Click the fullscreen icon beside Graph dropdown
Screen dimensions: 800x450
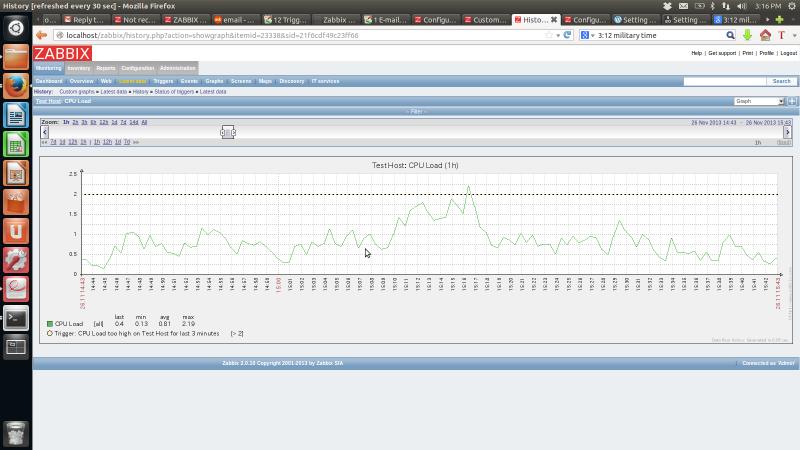(792, 101)
